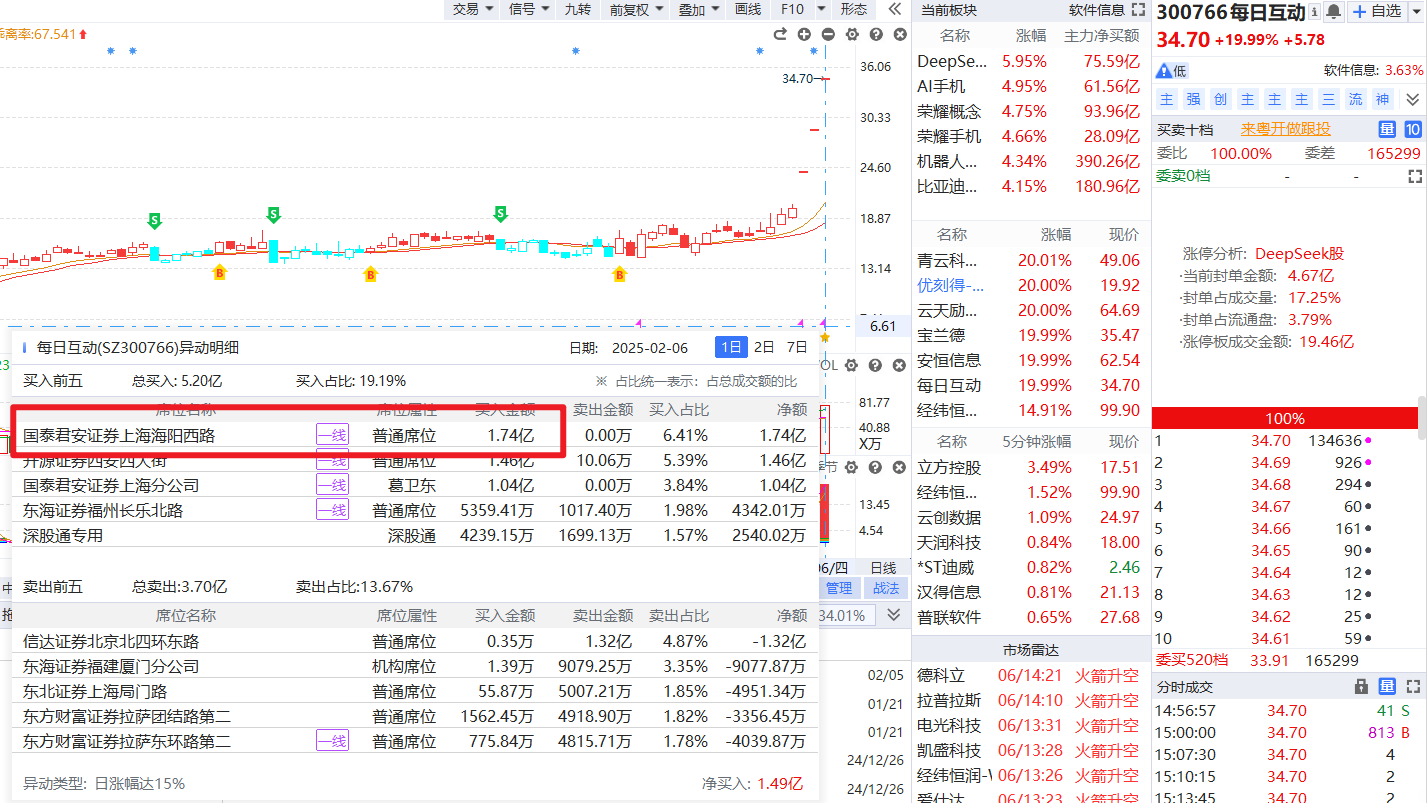Maximize the 软件信息 sector panel
This screenshot has height=803, width=1427.
[x=1138, y=10]
